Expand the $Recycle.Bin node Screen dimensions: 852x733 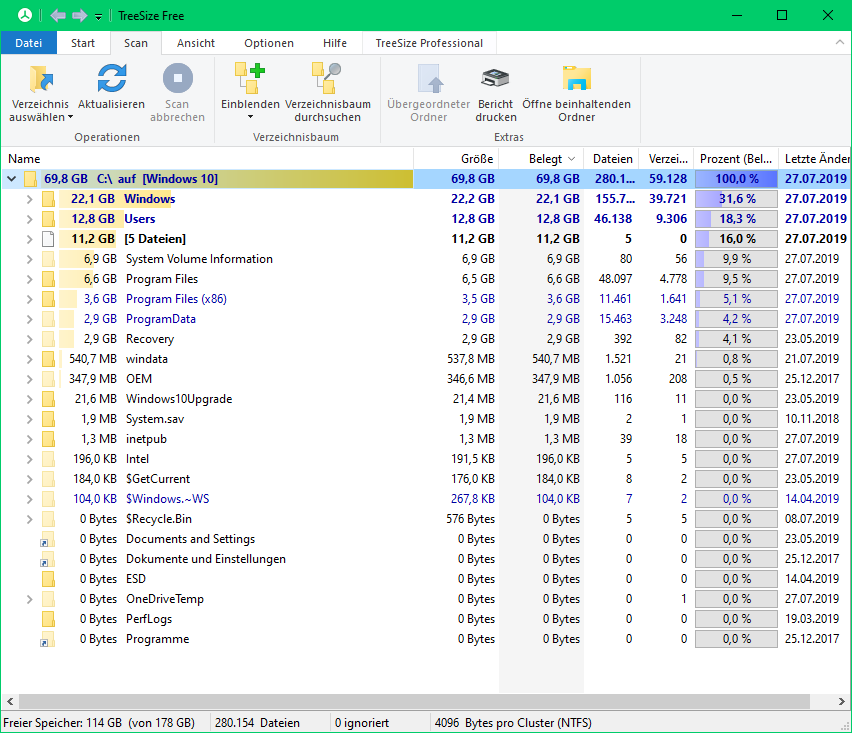pos(29,519)
